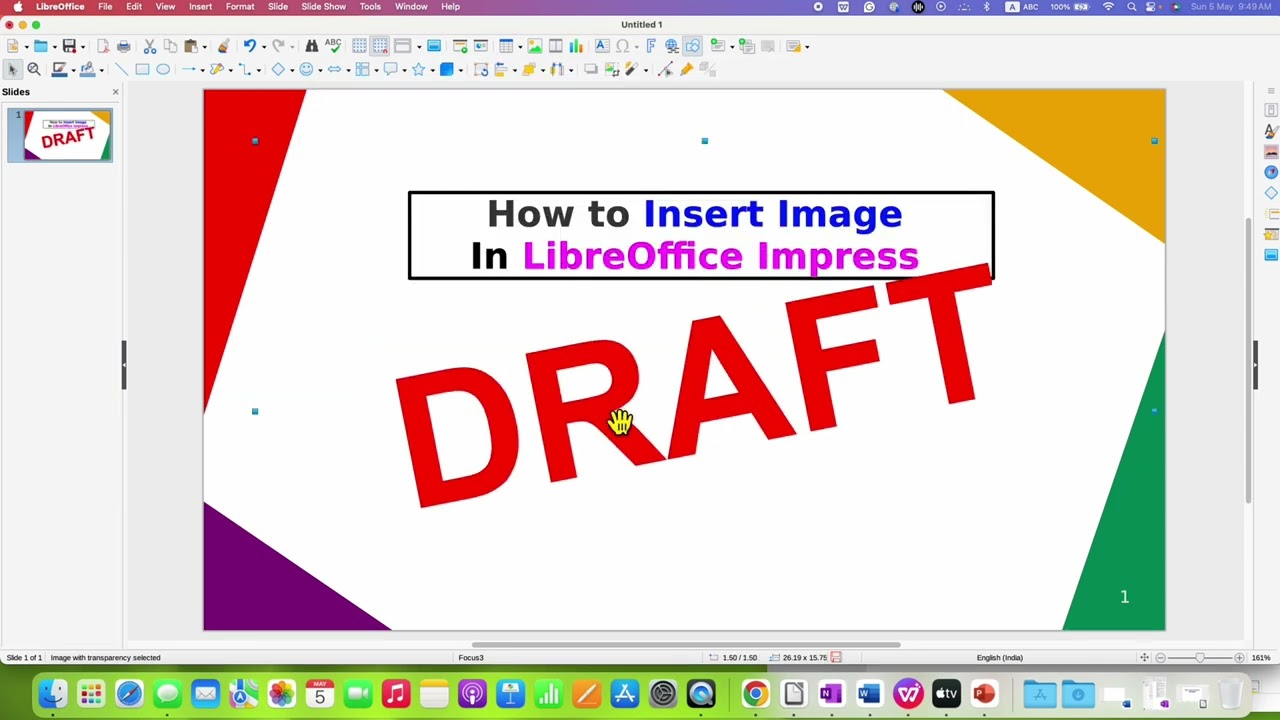
Task: Click the Undo arrow icon
Action: click(249, 46)
